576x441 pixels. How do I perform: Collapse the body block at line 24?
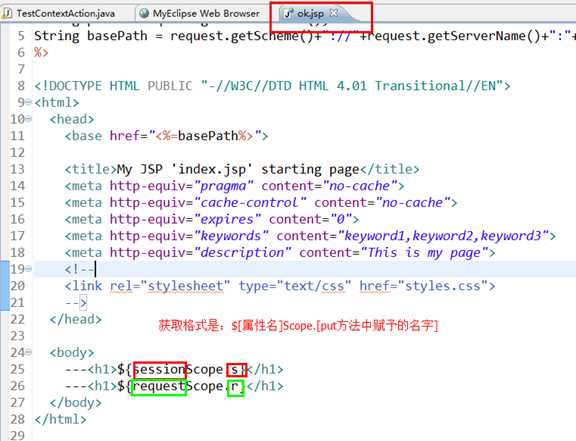point(29,352)
